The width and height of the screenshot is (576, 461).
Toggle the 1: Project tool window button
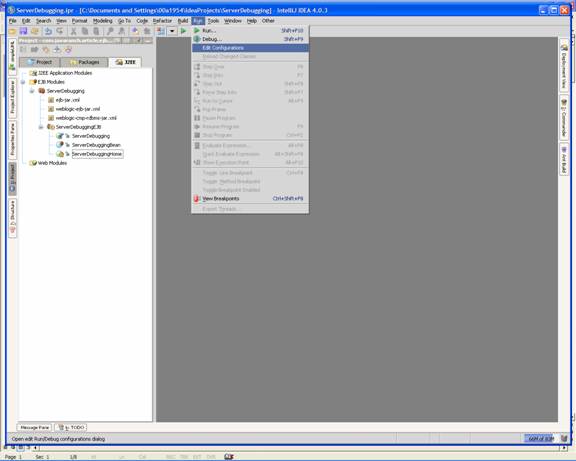[x=12, y=179]
